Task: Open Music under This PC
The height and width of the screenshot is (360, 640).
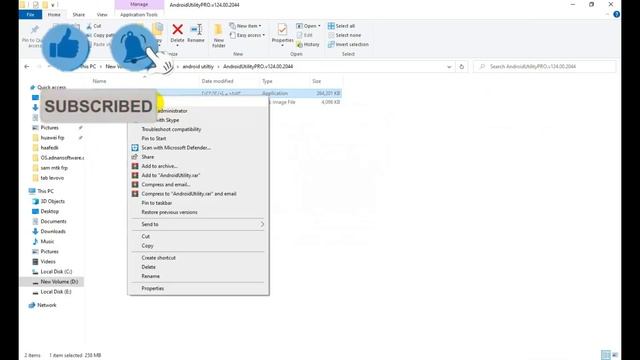Action: coord(47,242)
